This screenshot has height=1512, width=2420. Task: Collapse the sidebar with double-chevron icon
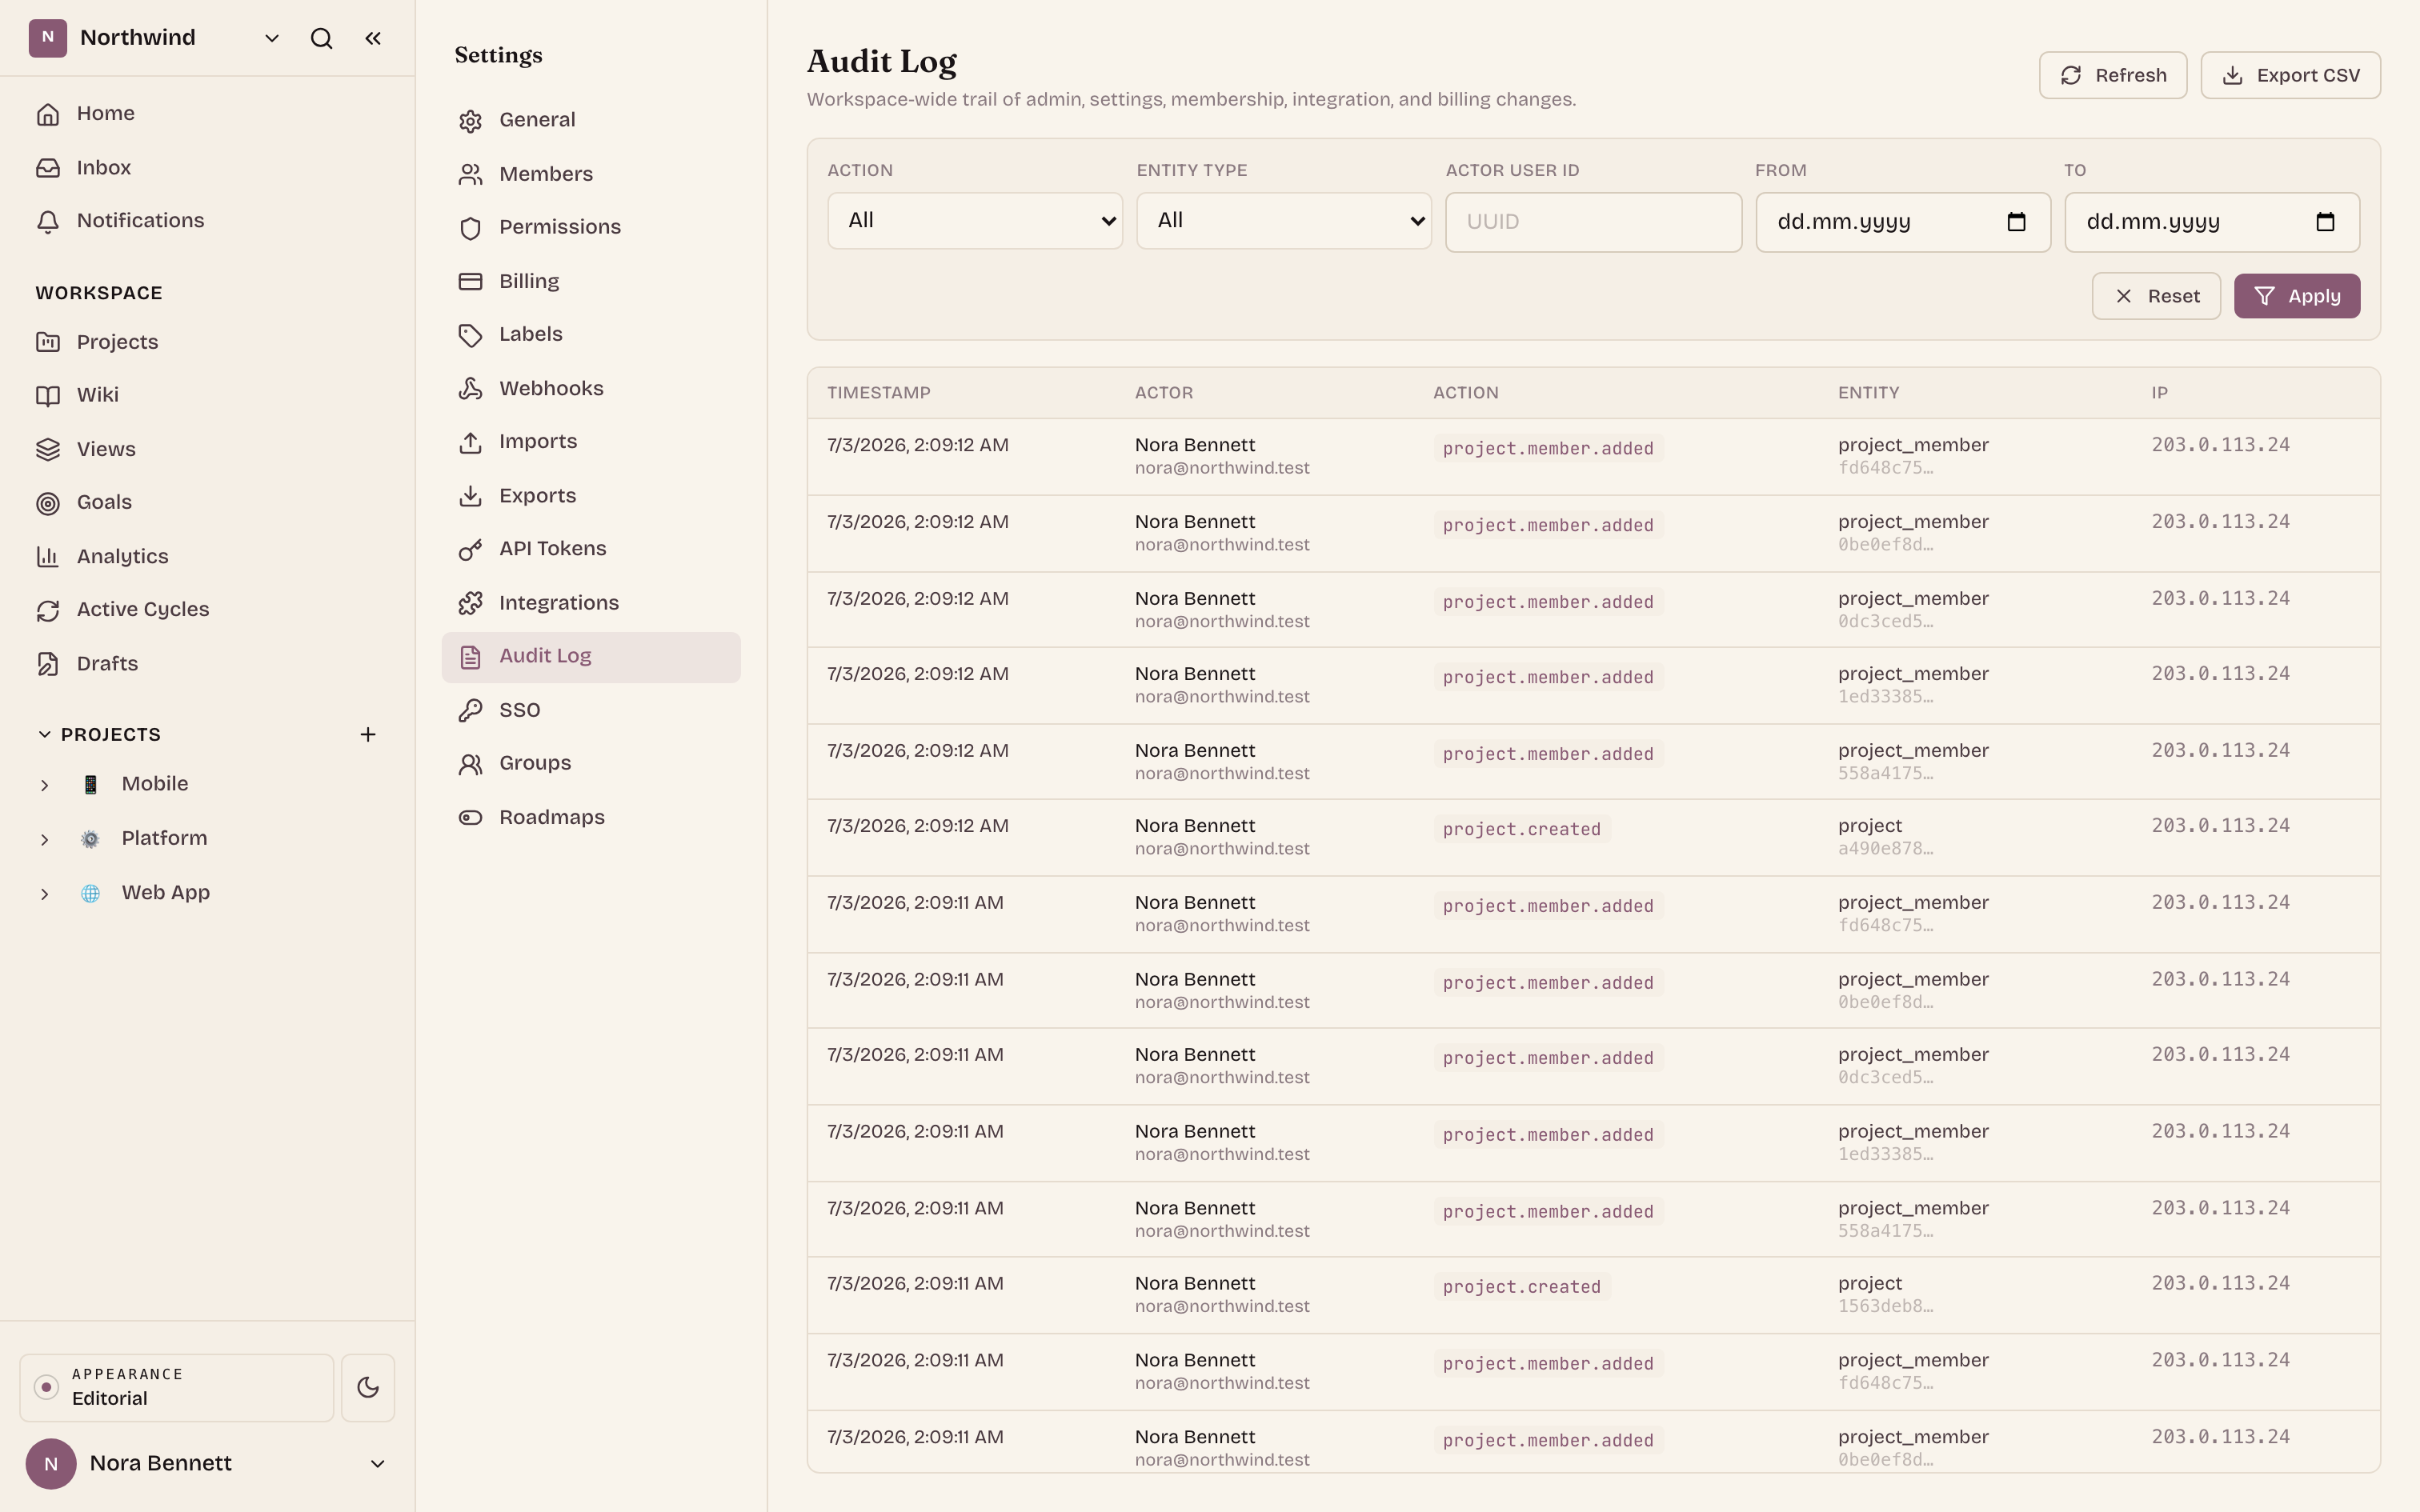[x=373, y=38]
